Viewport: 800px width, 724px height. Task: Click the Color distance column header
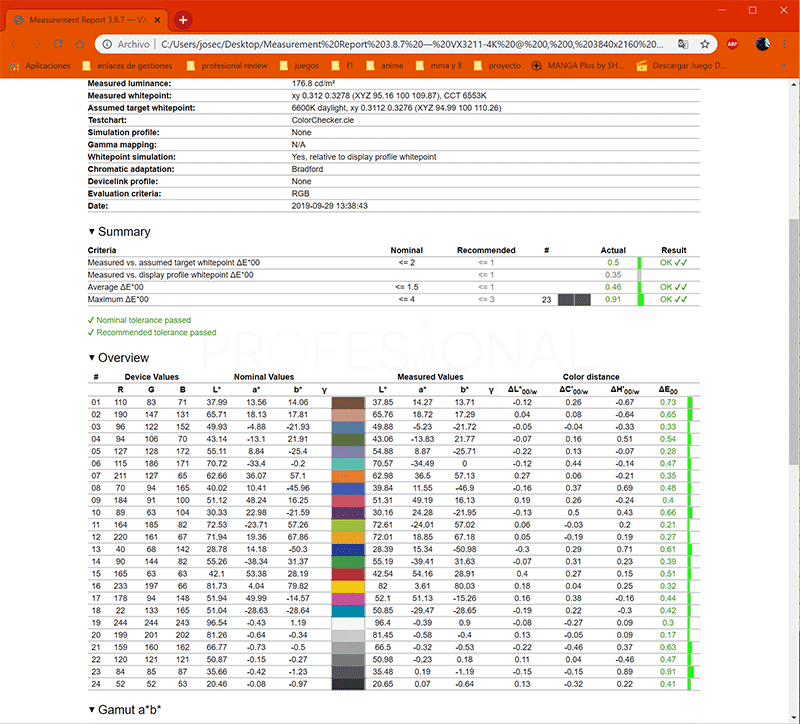[x=591, y=377]
